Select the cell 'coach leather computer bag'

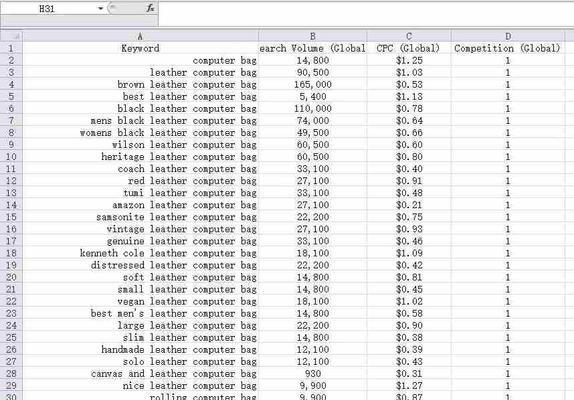click(x=140, y=169)
